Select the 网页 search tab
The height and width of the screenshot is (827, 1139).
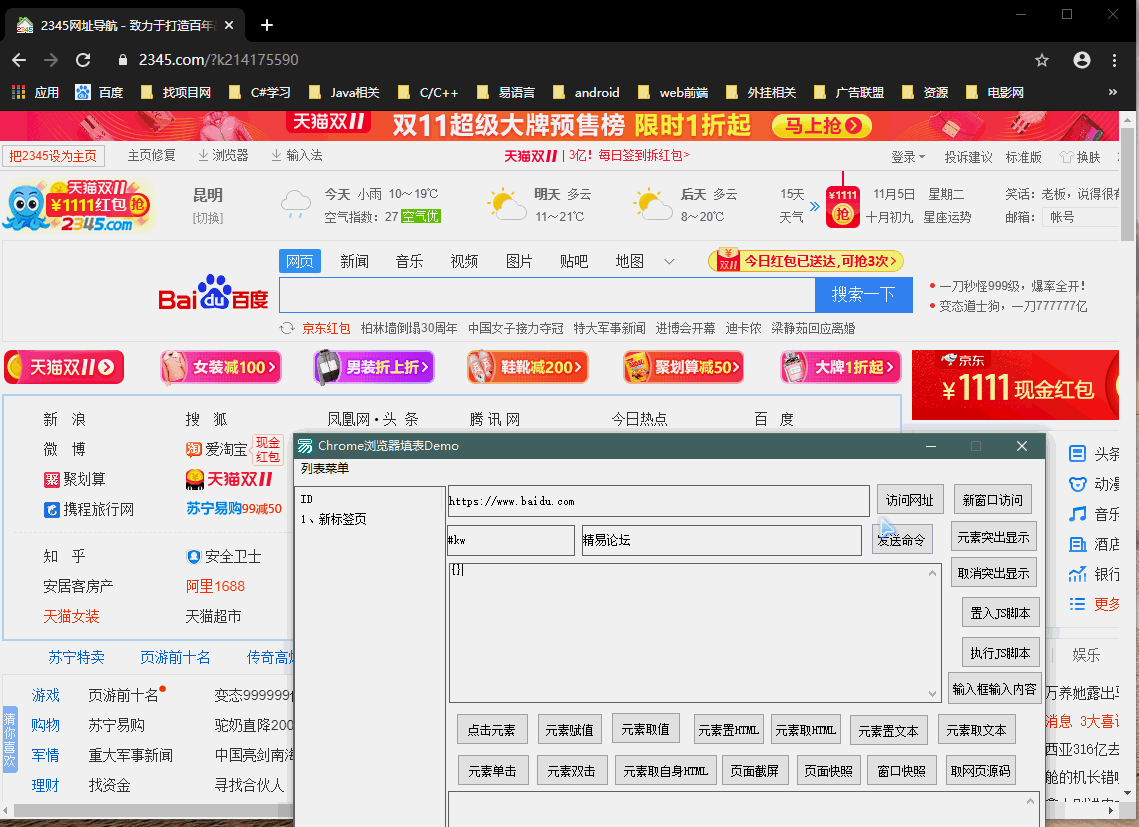click(300, 262)
